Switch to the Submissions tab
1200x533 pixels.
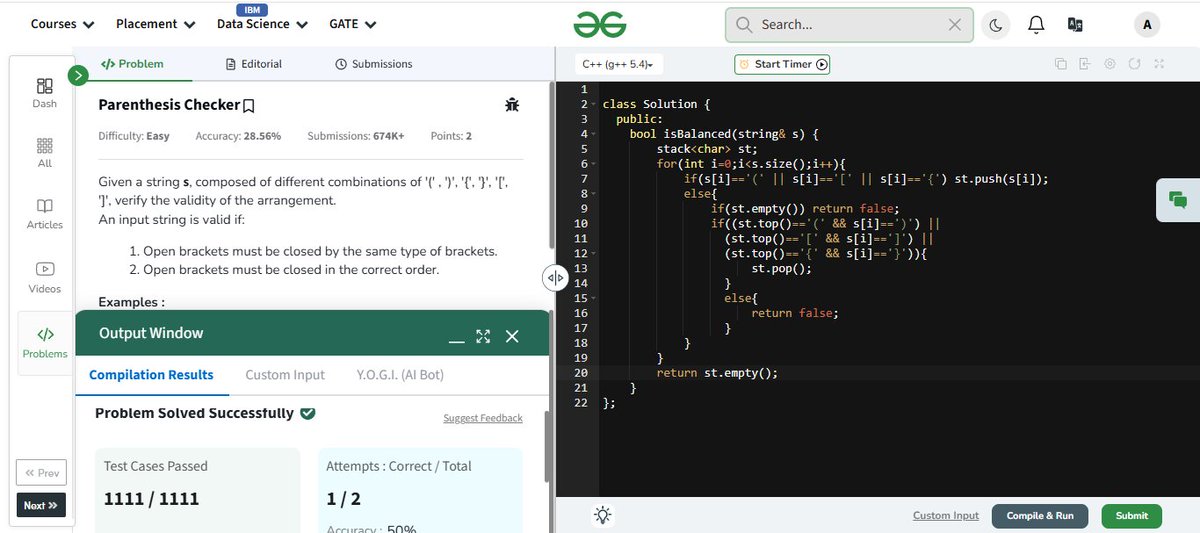coord(373,64)
